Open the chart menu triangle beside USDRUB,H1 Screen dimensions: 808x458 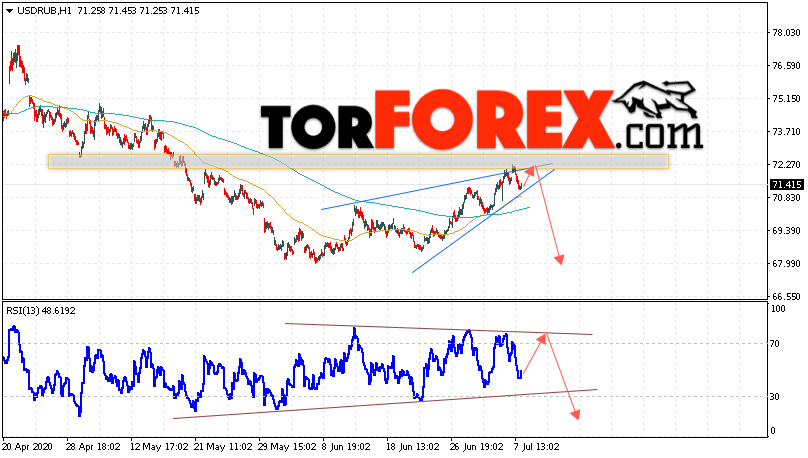click(x=9, y=11)
